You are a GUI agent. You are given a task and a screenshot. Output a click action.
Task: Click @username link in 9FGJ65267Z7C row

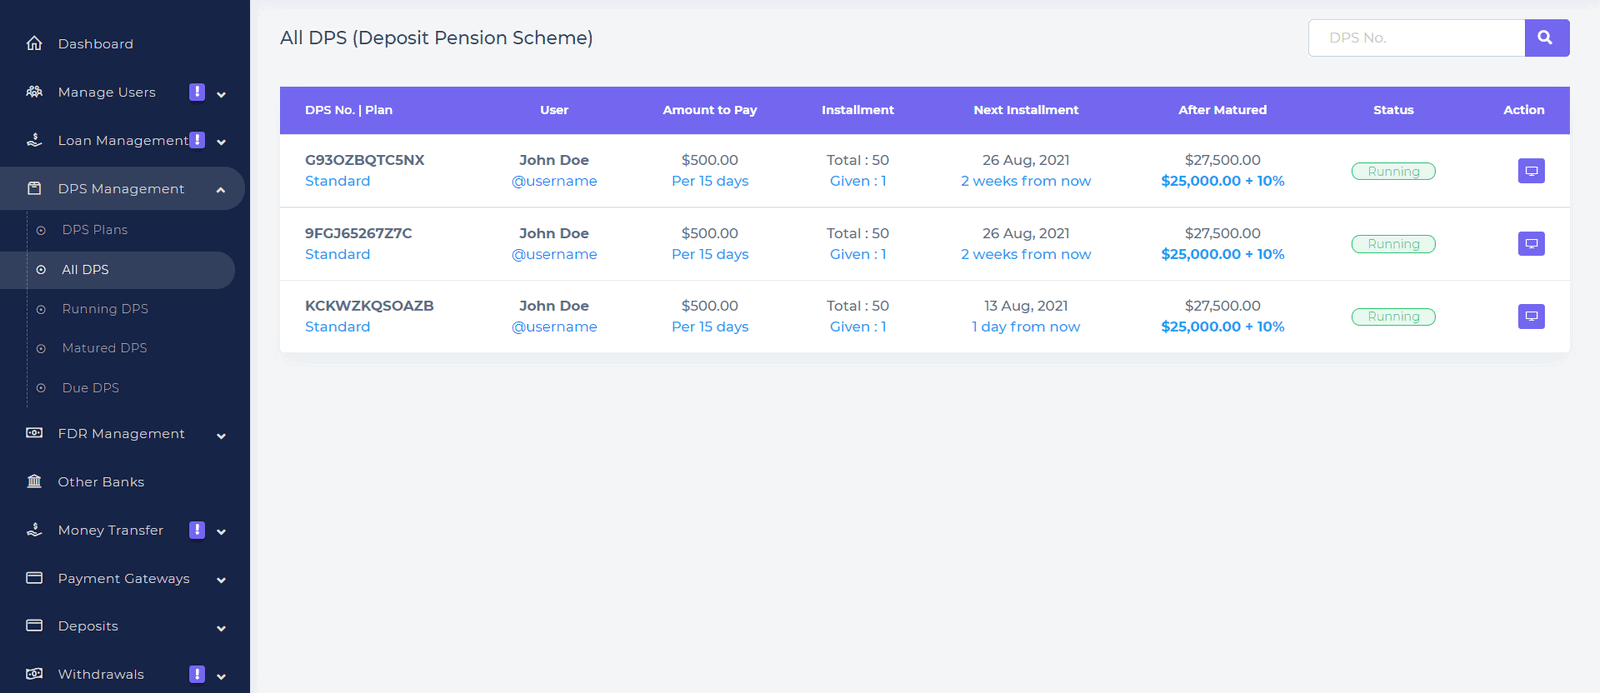point(554,254)
